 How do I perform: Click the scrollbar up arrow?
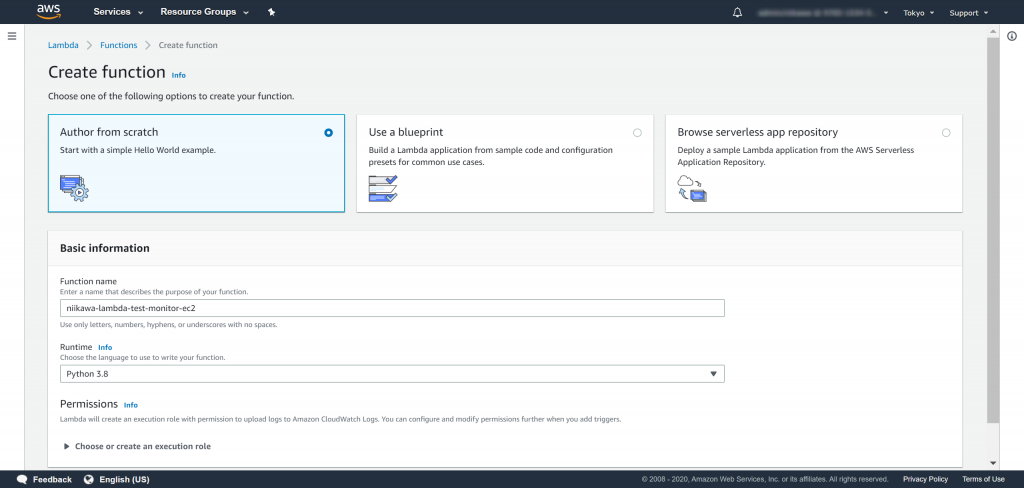tap(993, 31)
